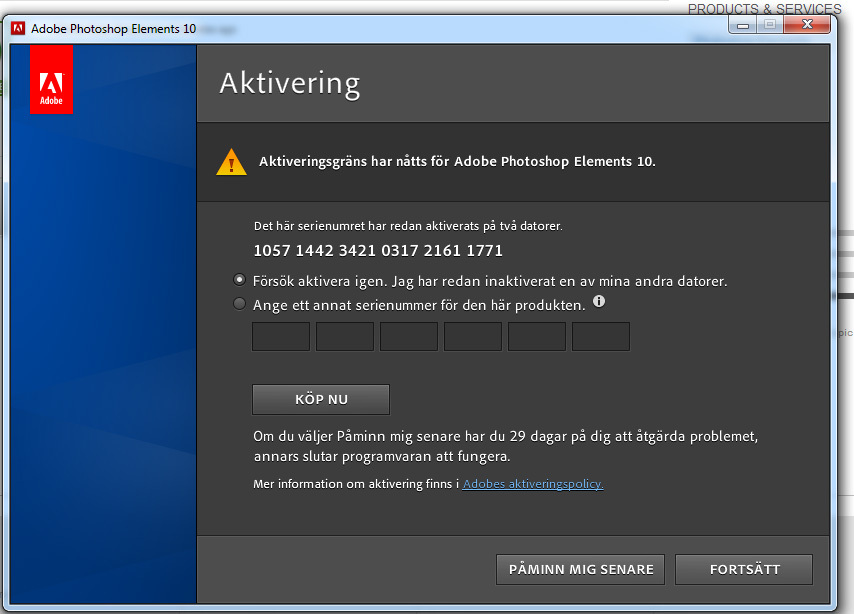The height and width of the screenshot is (614, 854).
Task: Click the sixth serial number field
Action: (x=601, y=336)
